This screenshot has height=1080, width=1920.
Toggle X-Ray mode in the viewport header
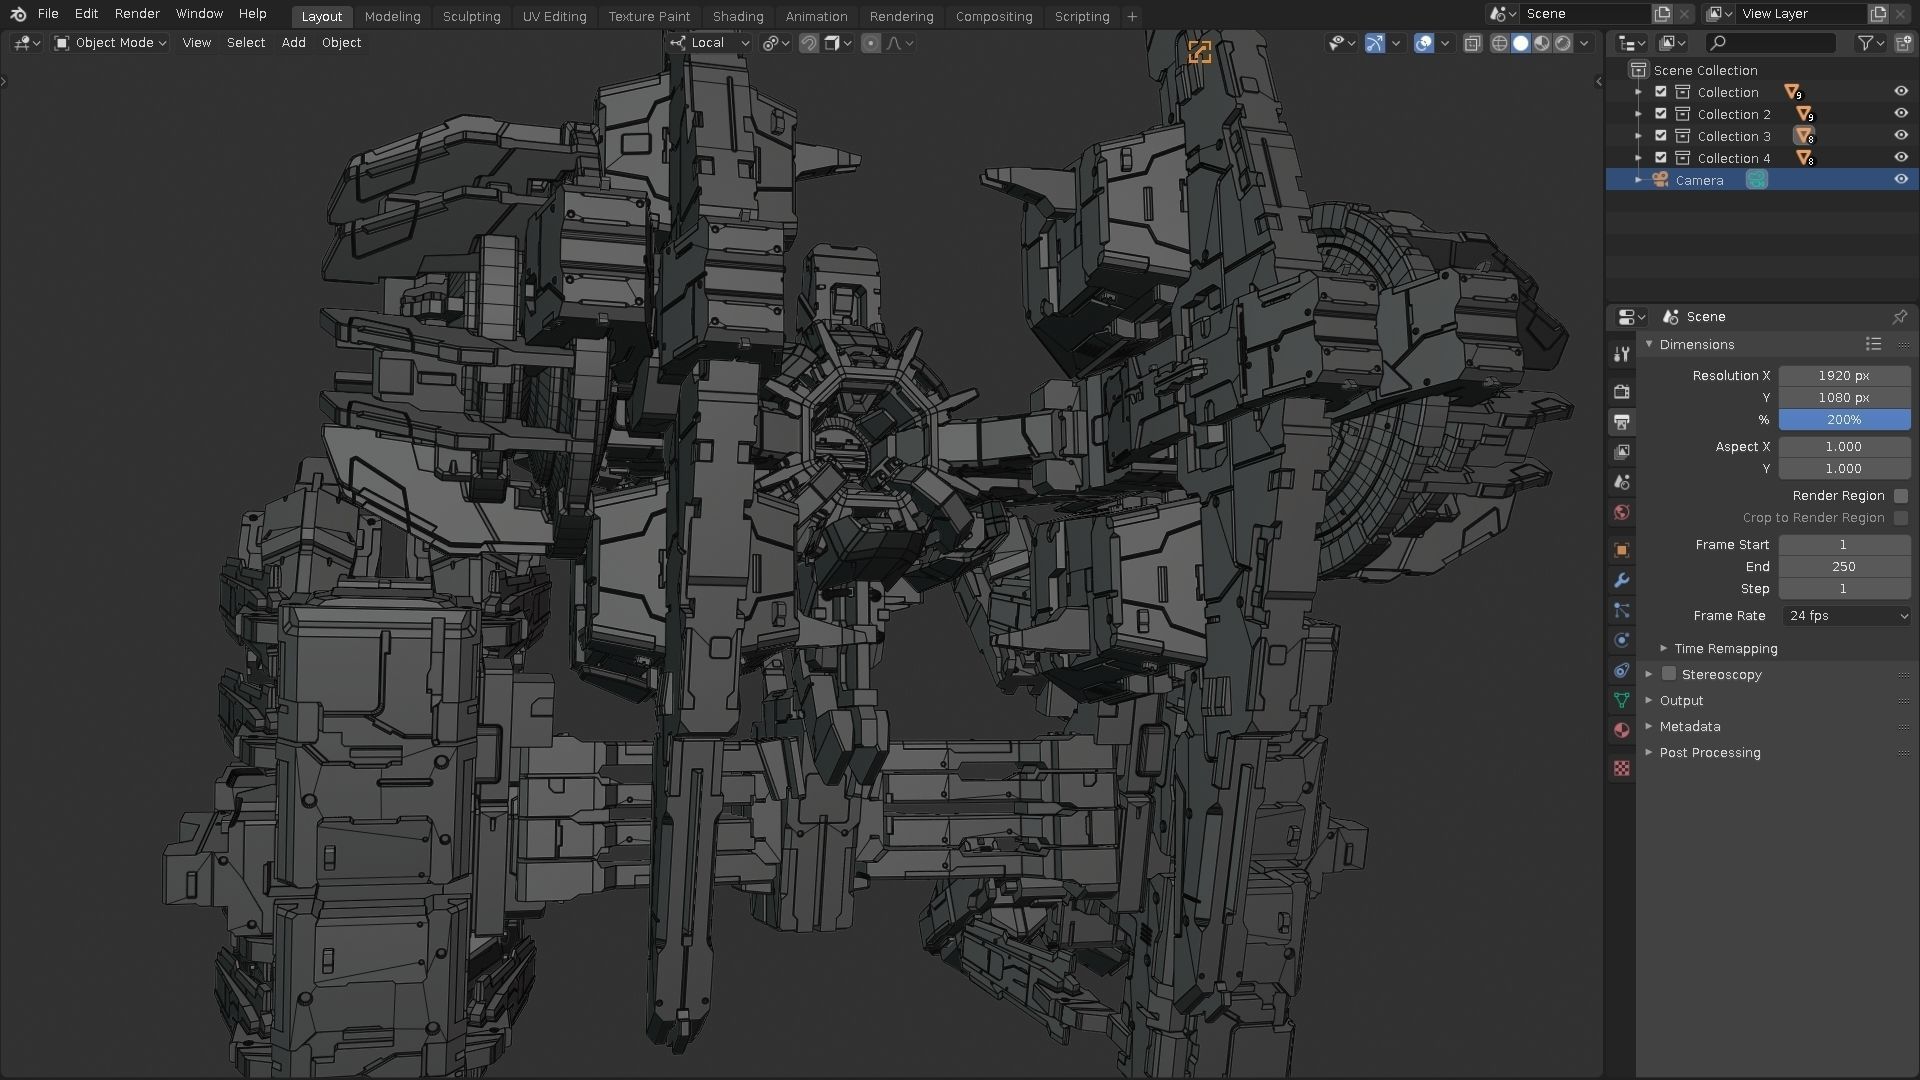1472,43
